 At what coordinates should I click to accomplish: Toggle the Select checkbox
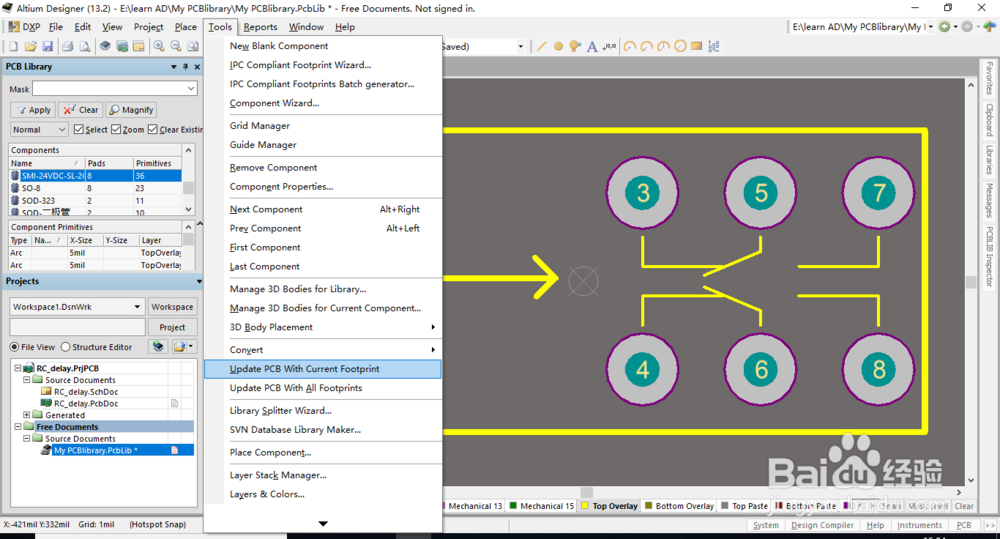tap(78, 129)
